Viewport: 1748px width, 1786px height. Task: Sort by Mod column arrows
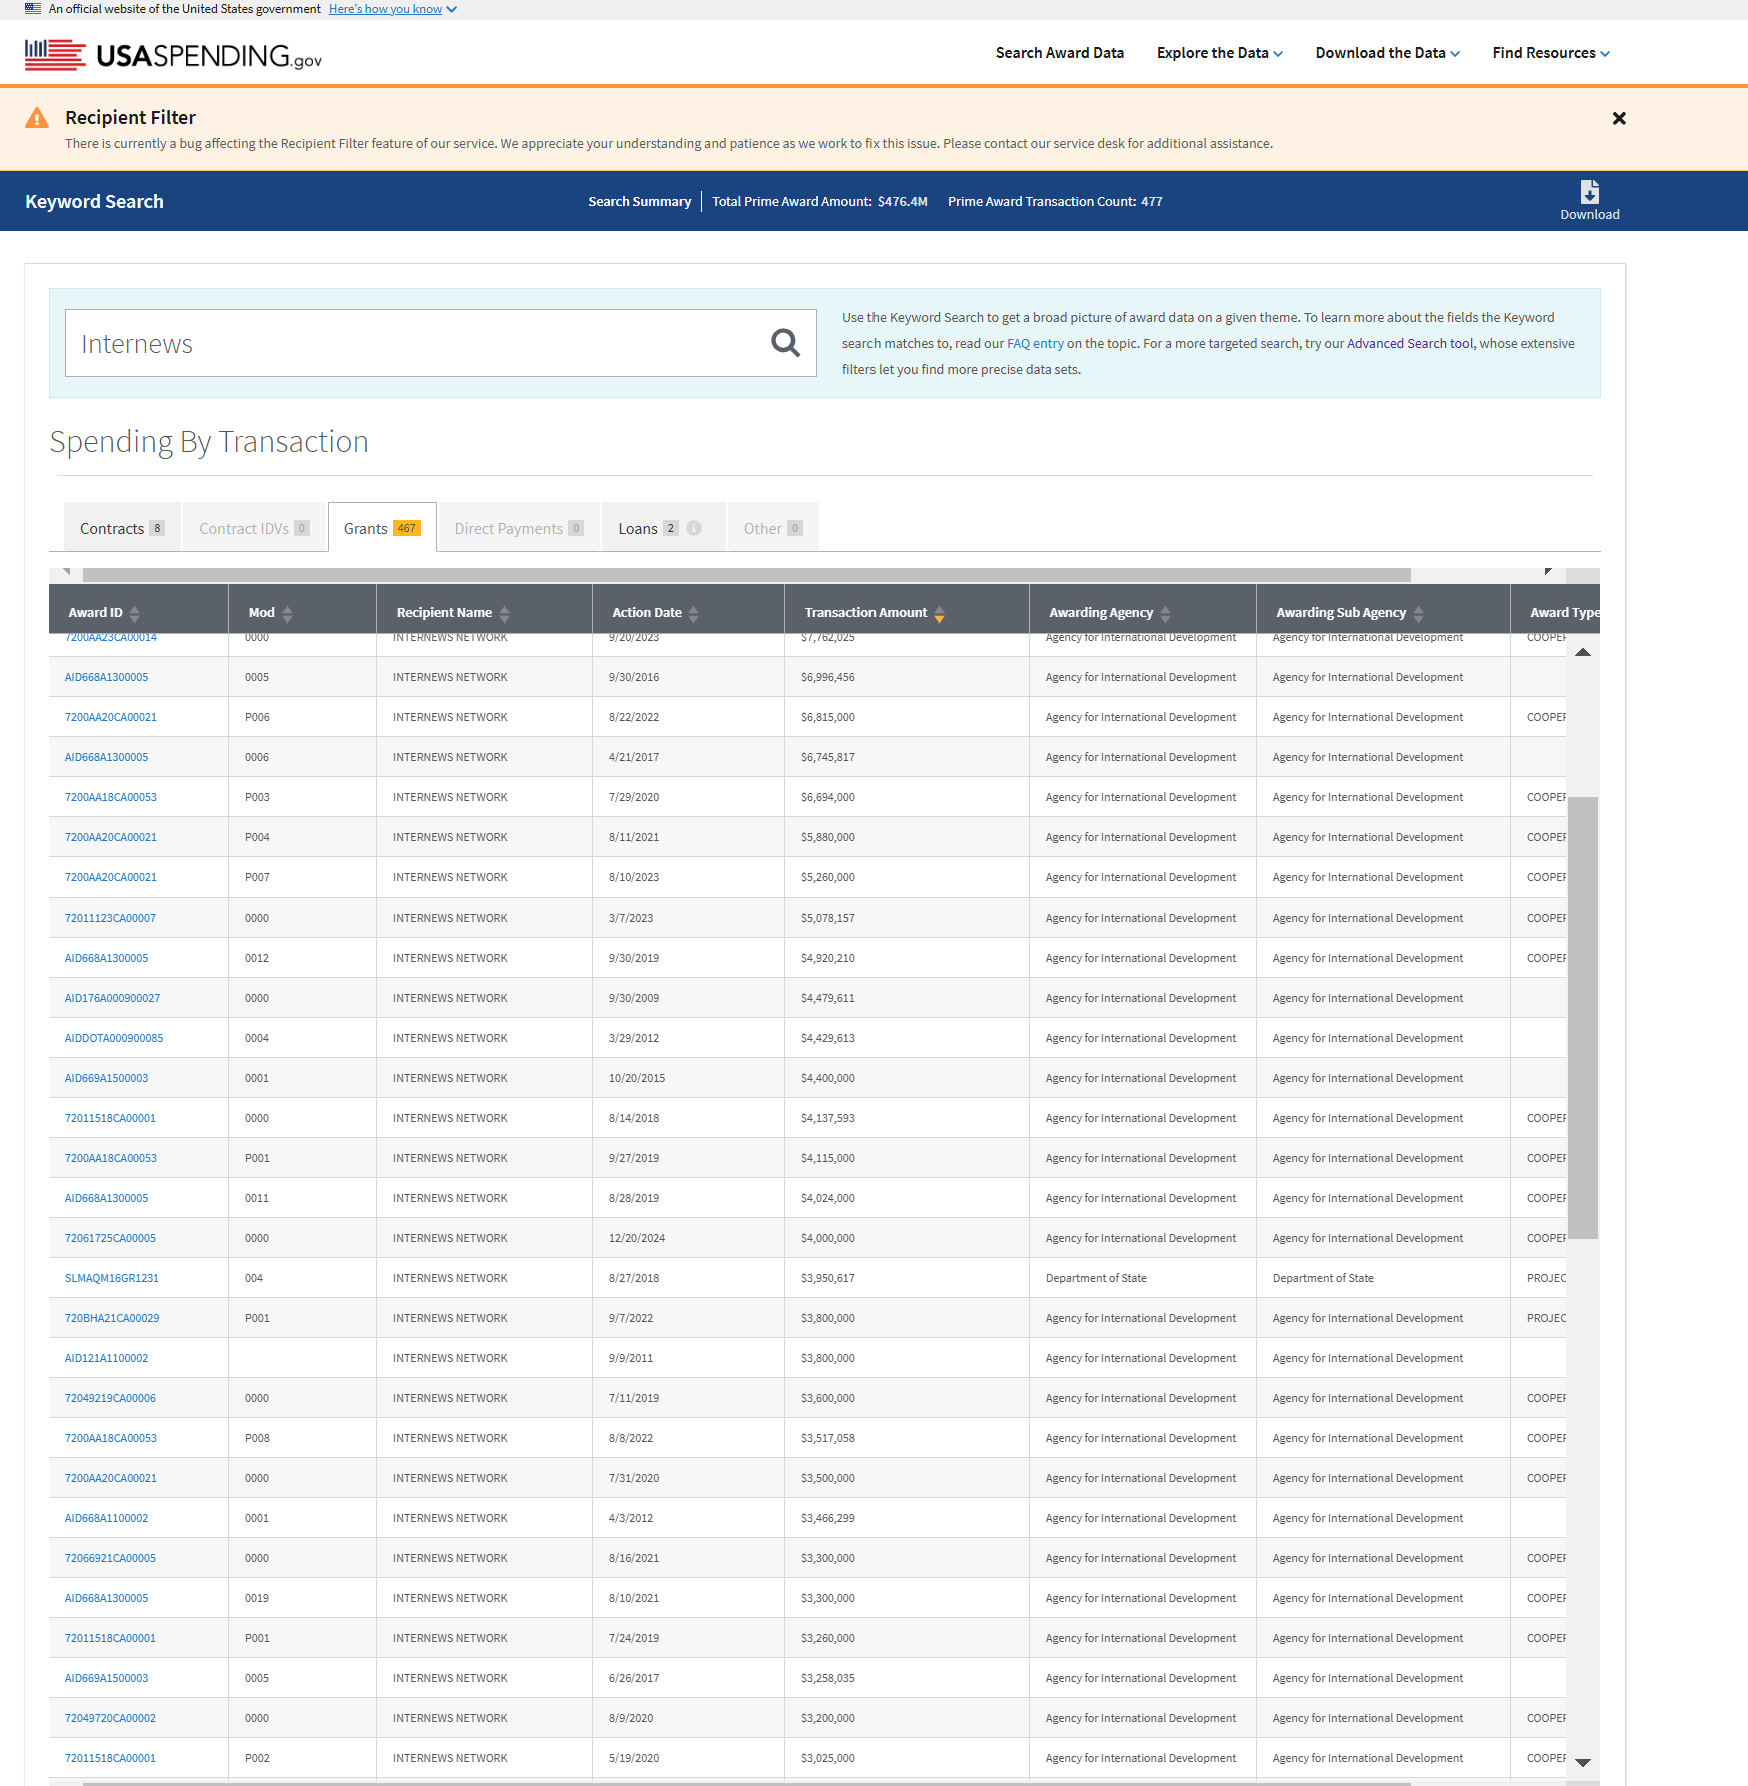tap(288, 613)
